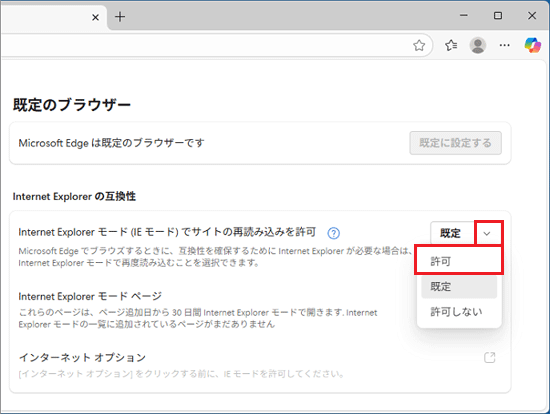This screenshot has width=550, height=414.
Task: Select 許可 from the dropdown list
Action: point(459,261)
